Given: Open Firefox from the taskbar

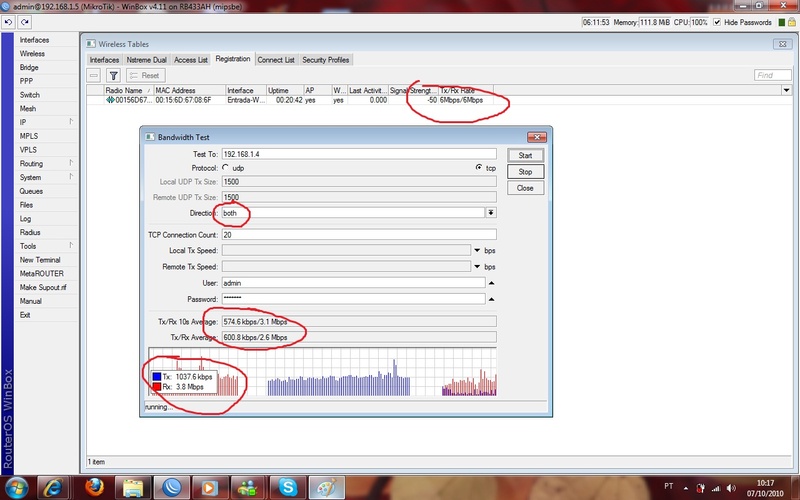Looking at the screenshot, I should click(x=94, y=488).
